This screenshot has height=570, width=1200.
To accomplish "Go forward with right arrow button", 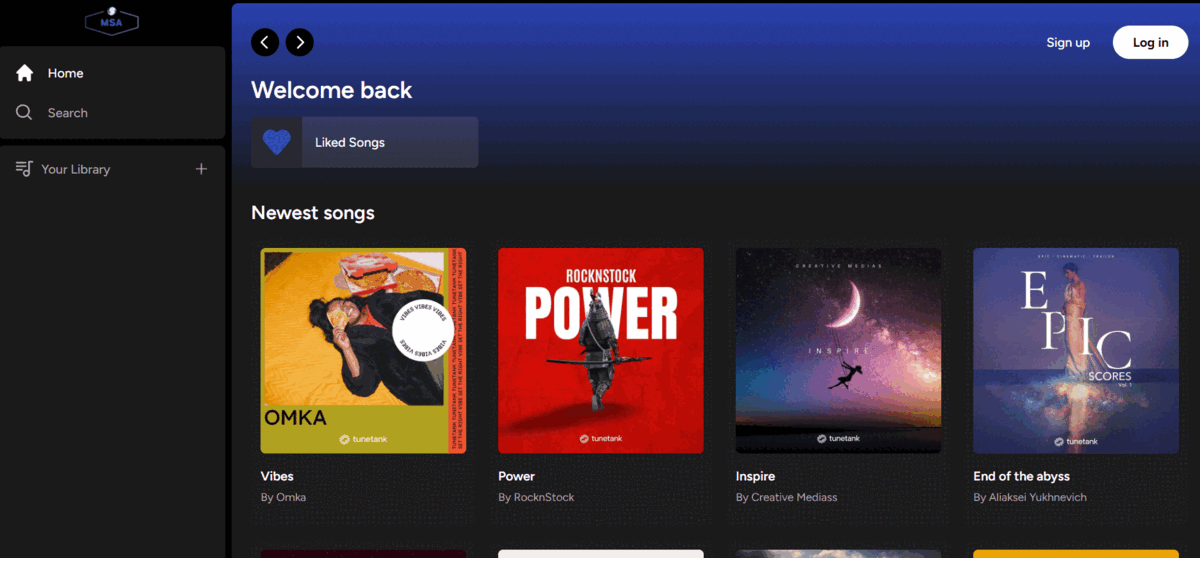I will 300,42.
